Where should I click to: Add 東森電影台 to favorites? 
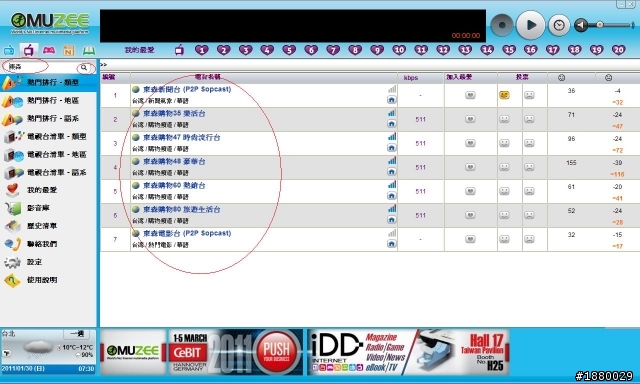click(470, 239)
